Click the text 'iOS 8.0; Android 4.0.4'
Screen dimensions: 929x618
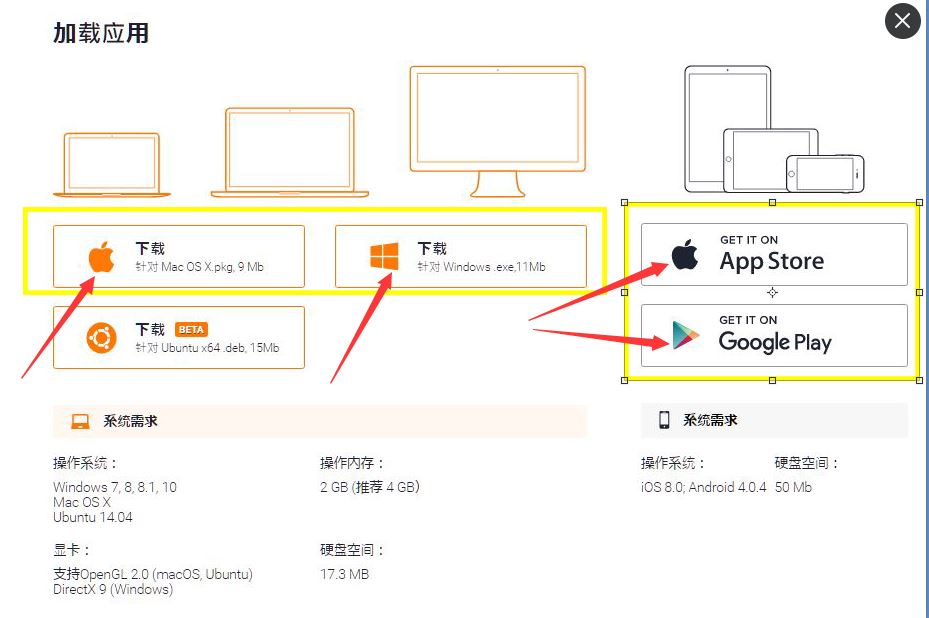point(703,487)
